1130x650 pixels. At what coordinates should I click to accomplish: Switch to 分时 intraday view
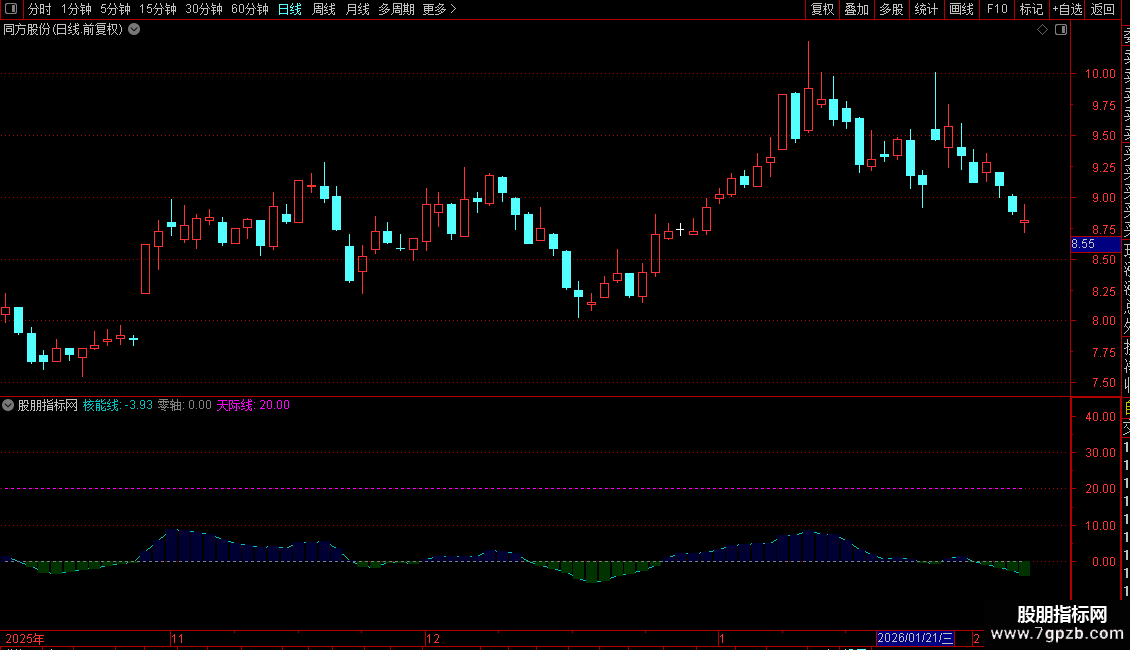[x=40, y=9]
